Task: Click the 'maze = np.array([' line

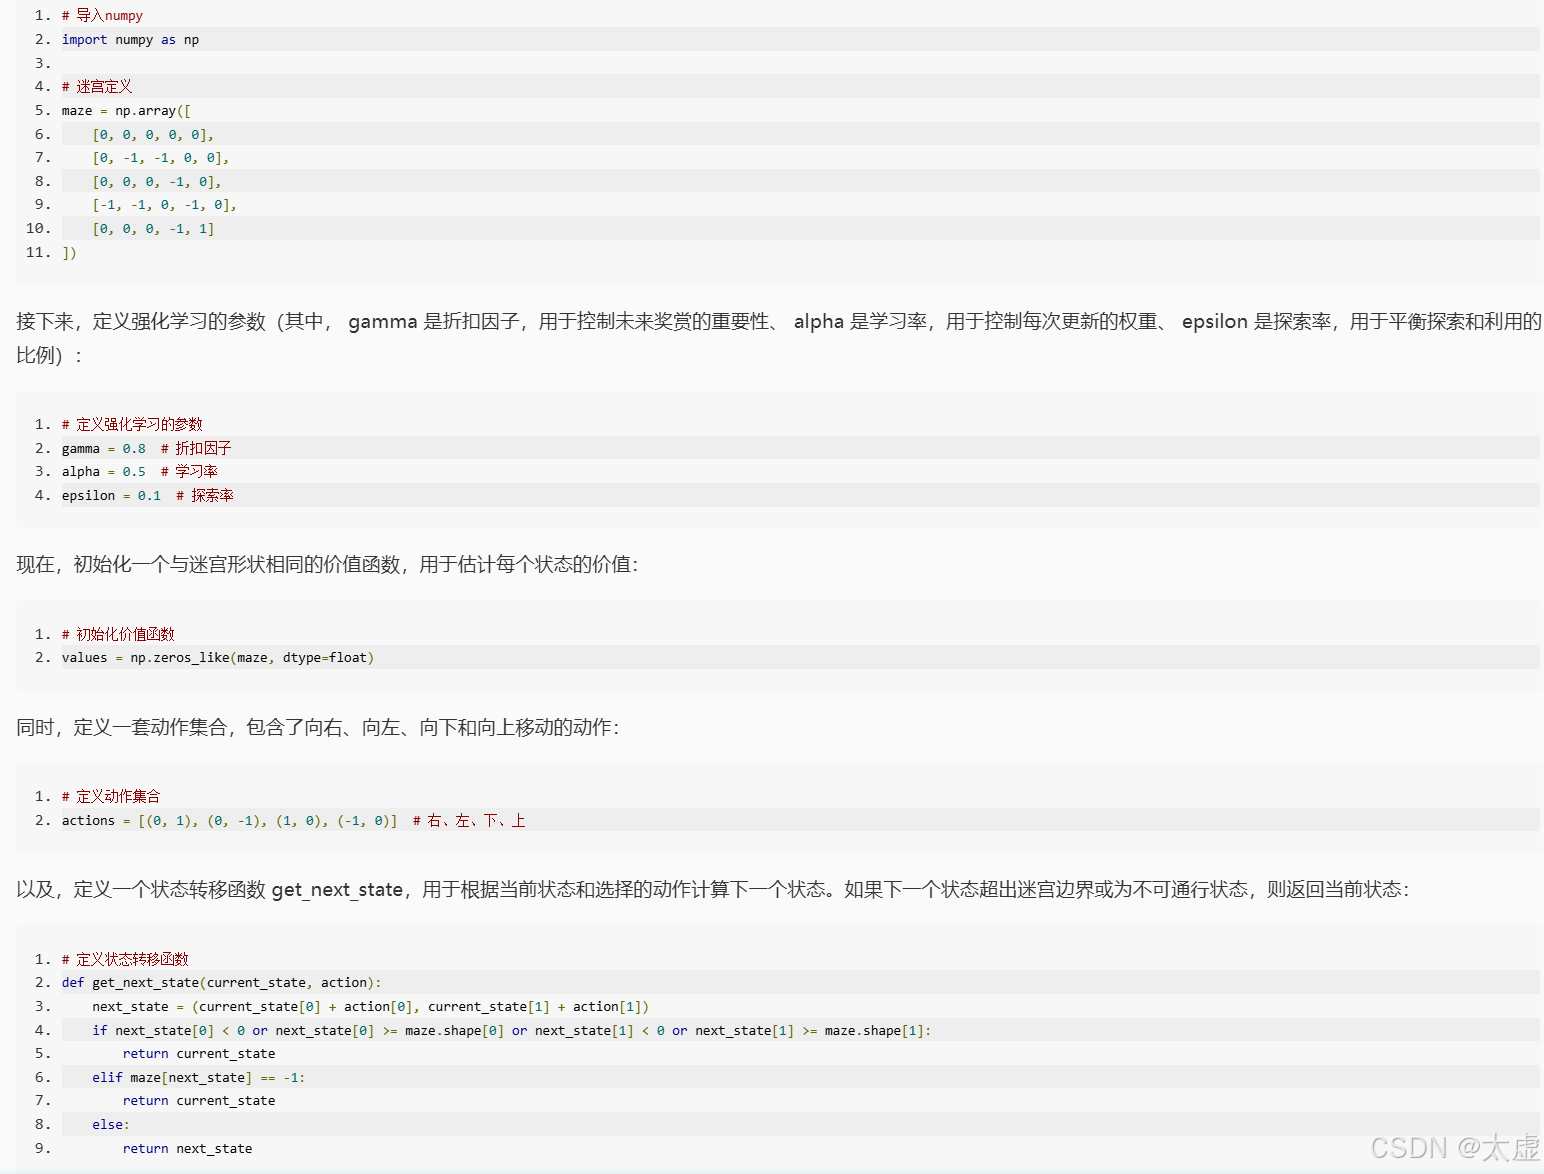Action: 126,111
